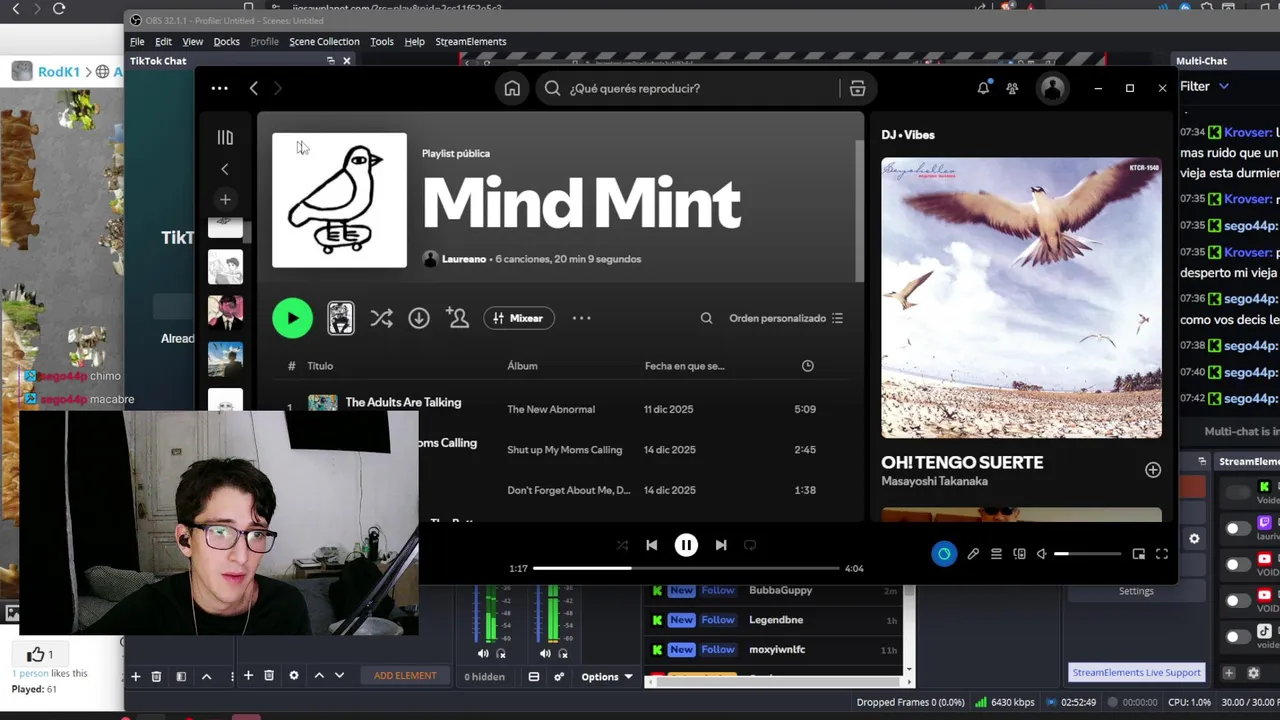Open The New Abnormal album link
This screenshot has width=1280, height=720.
(x=551, y=409)
